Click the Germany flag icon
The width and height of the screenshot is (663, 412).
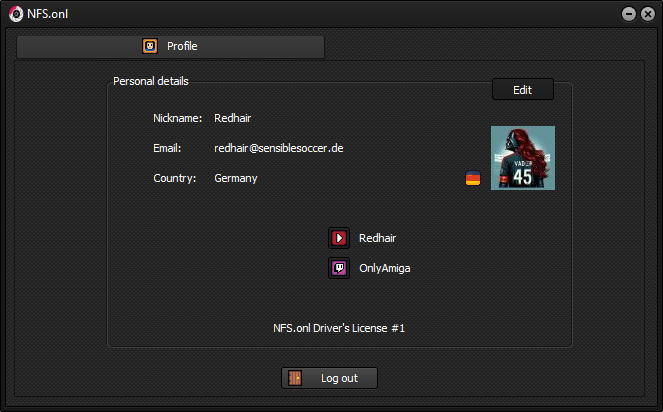point(473,178)
